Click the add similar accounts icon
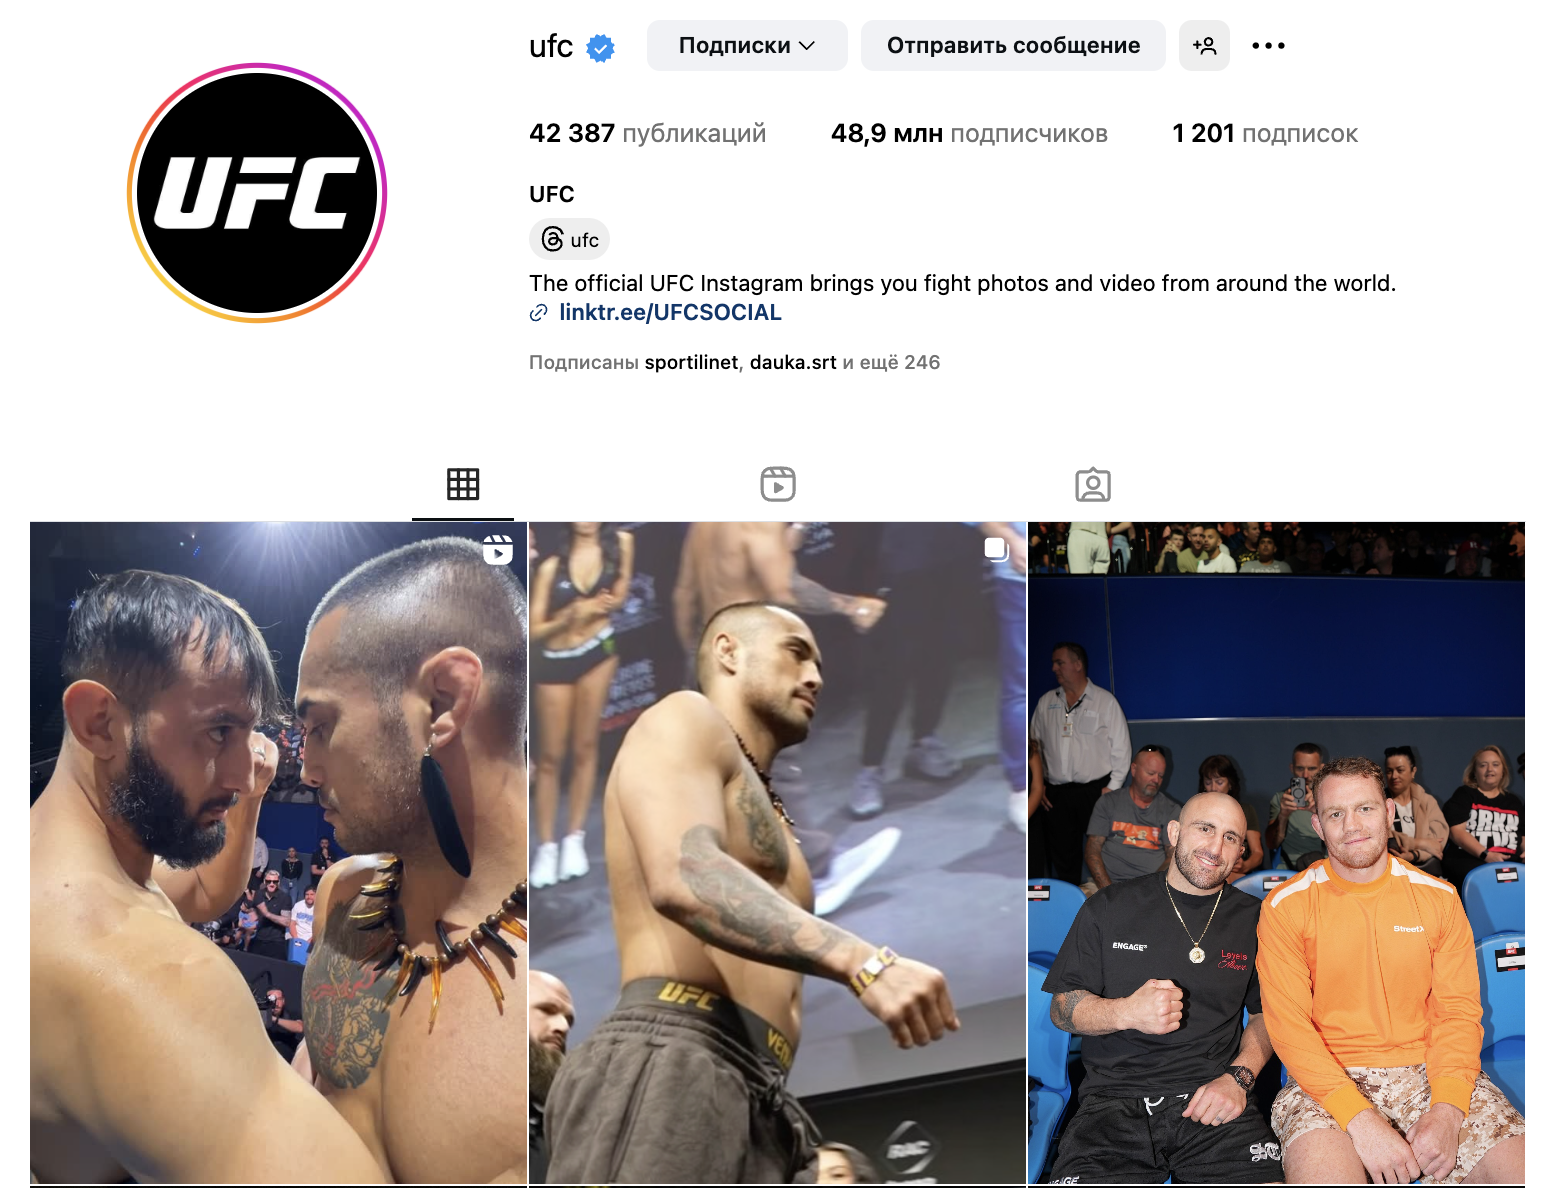This screenshot has width=1550, height=1188. point(1204,46)
